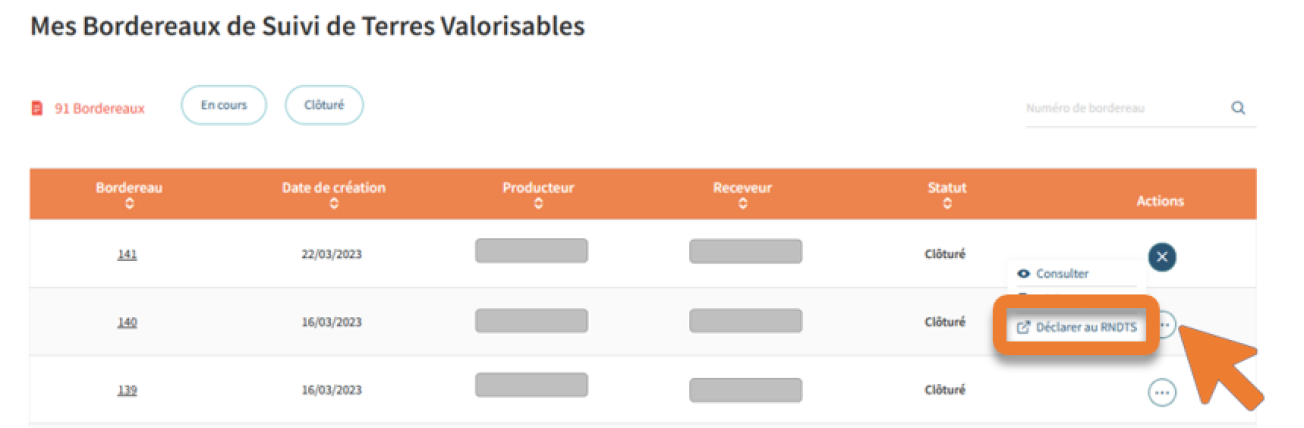Click the search magnifier icon
Screen dimensions: 1304x428
(1238, 108)
